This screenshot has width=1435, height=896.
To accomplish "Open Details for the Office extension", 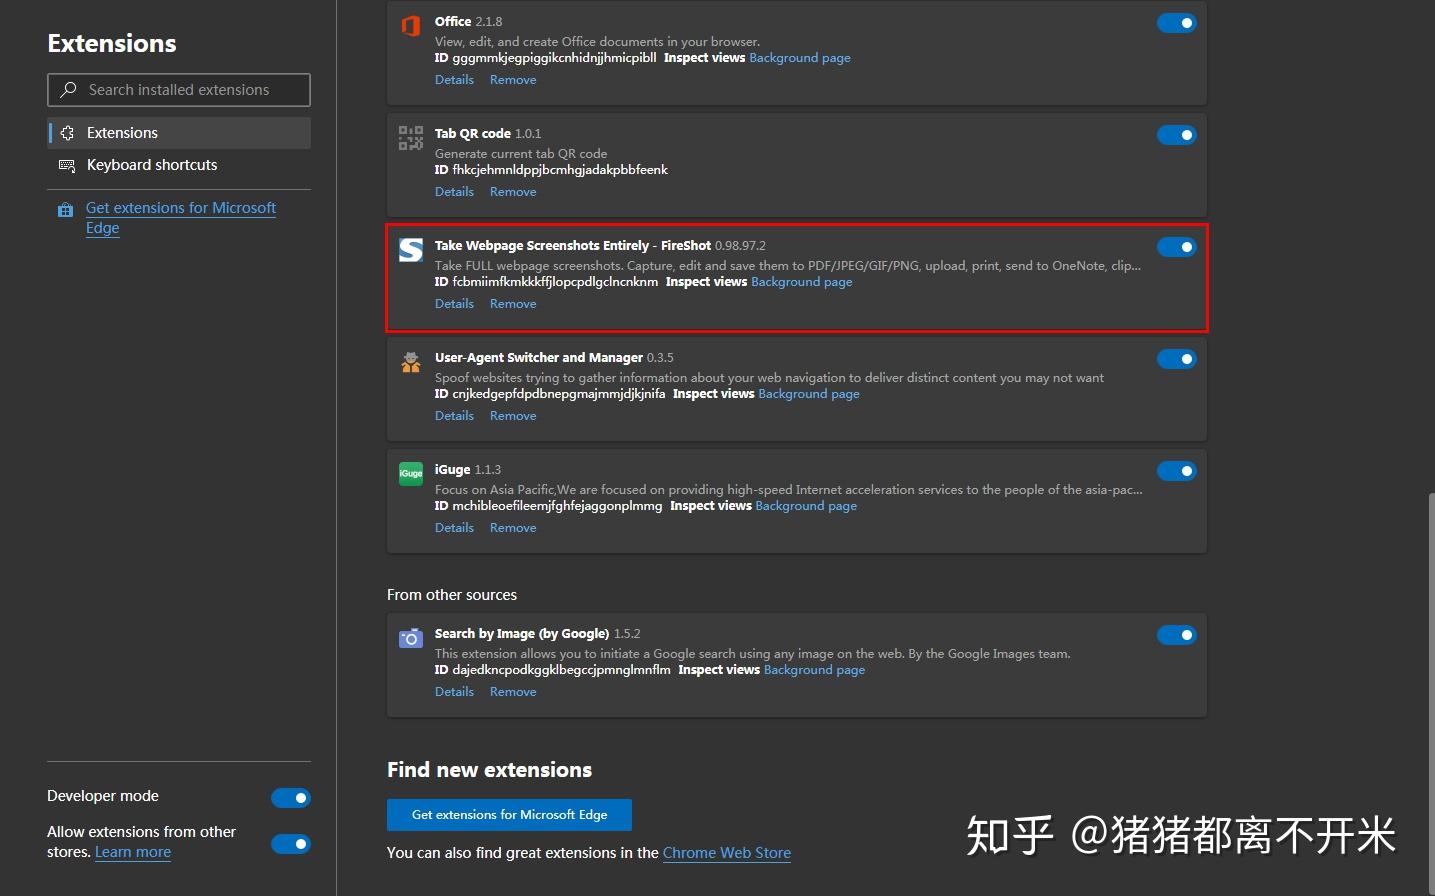I will 454,80.
